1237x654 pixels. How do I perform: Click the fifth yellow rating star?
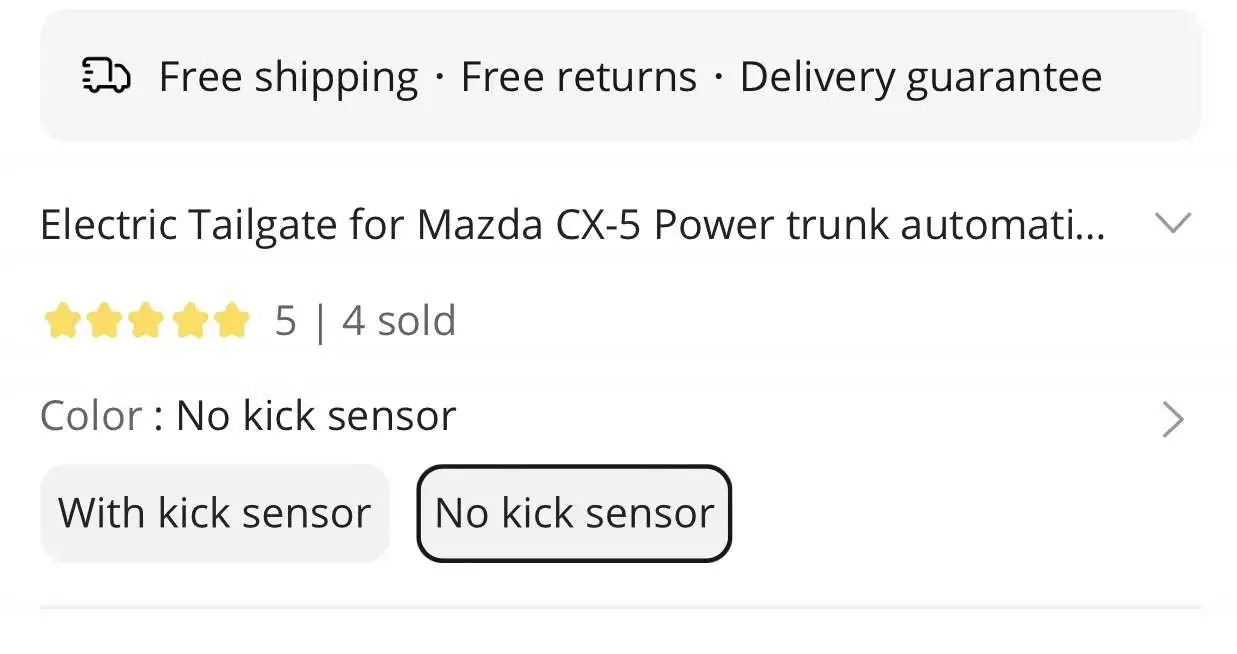231,321
